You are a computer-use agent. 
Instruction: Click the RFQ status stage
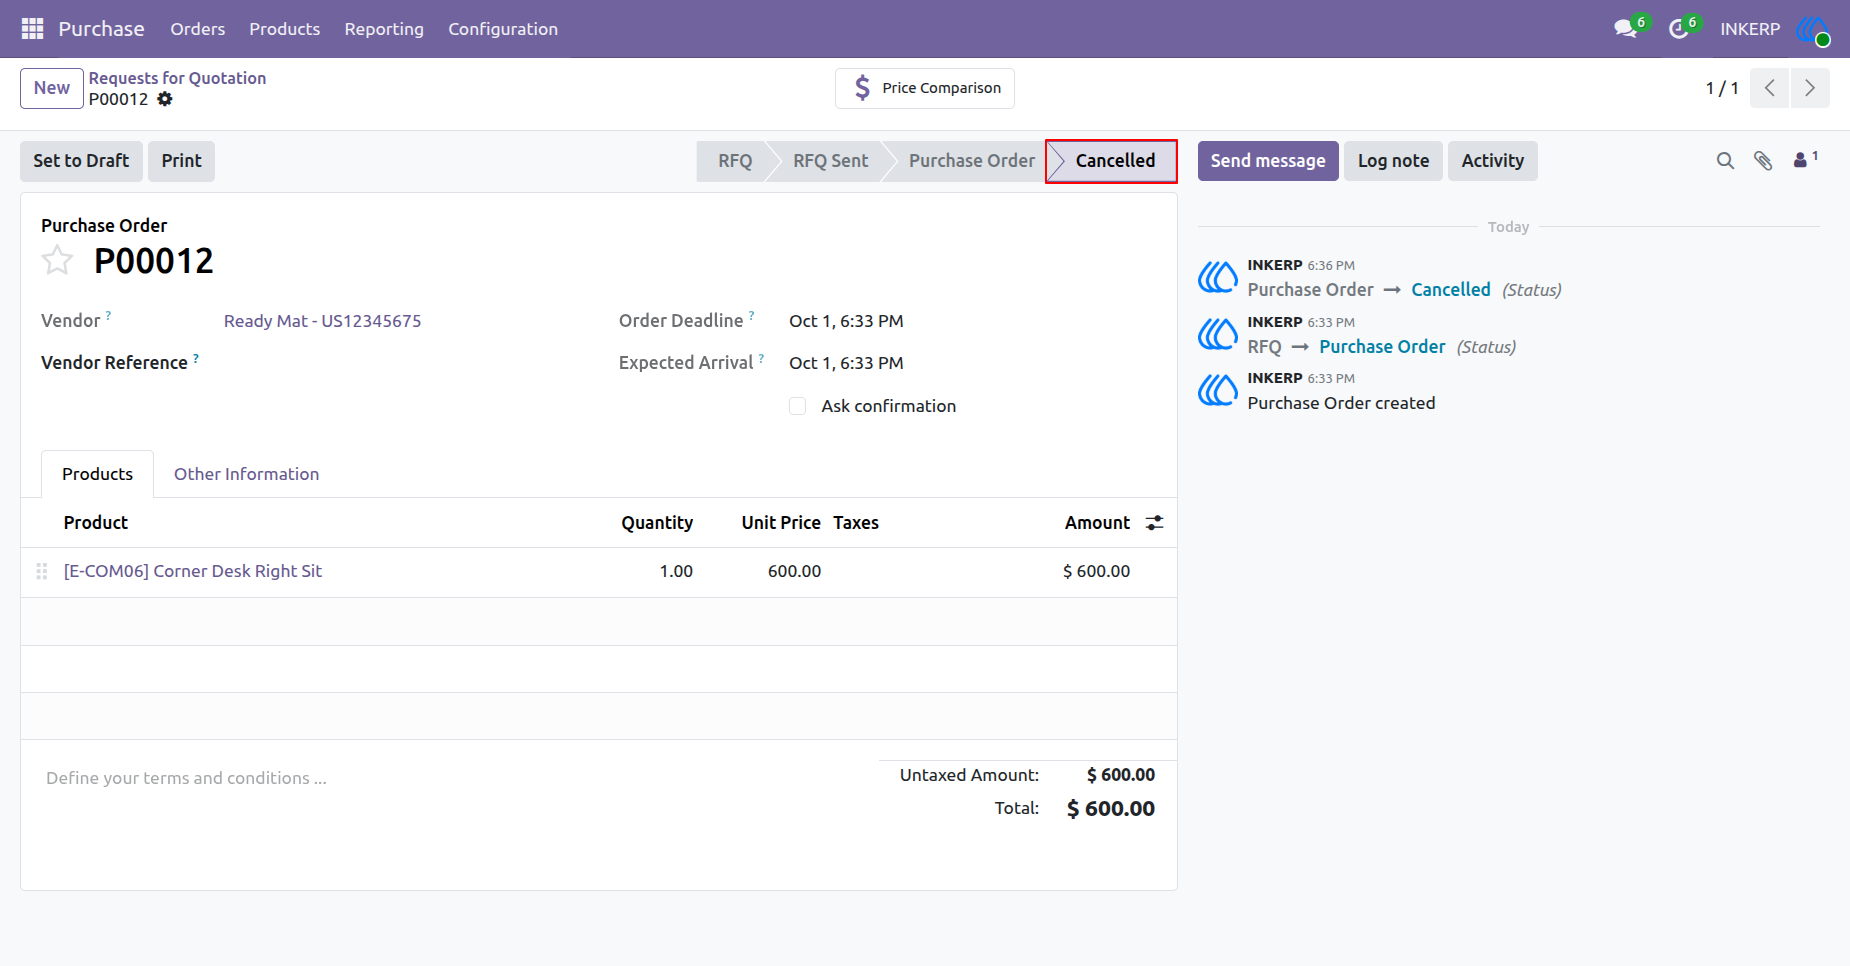coord(735,161)
